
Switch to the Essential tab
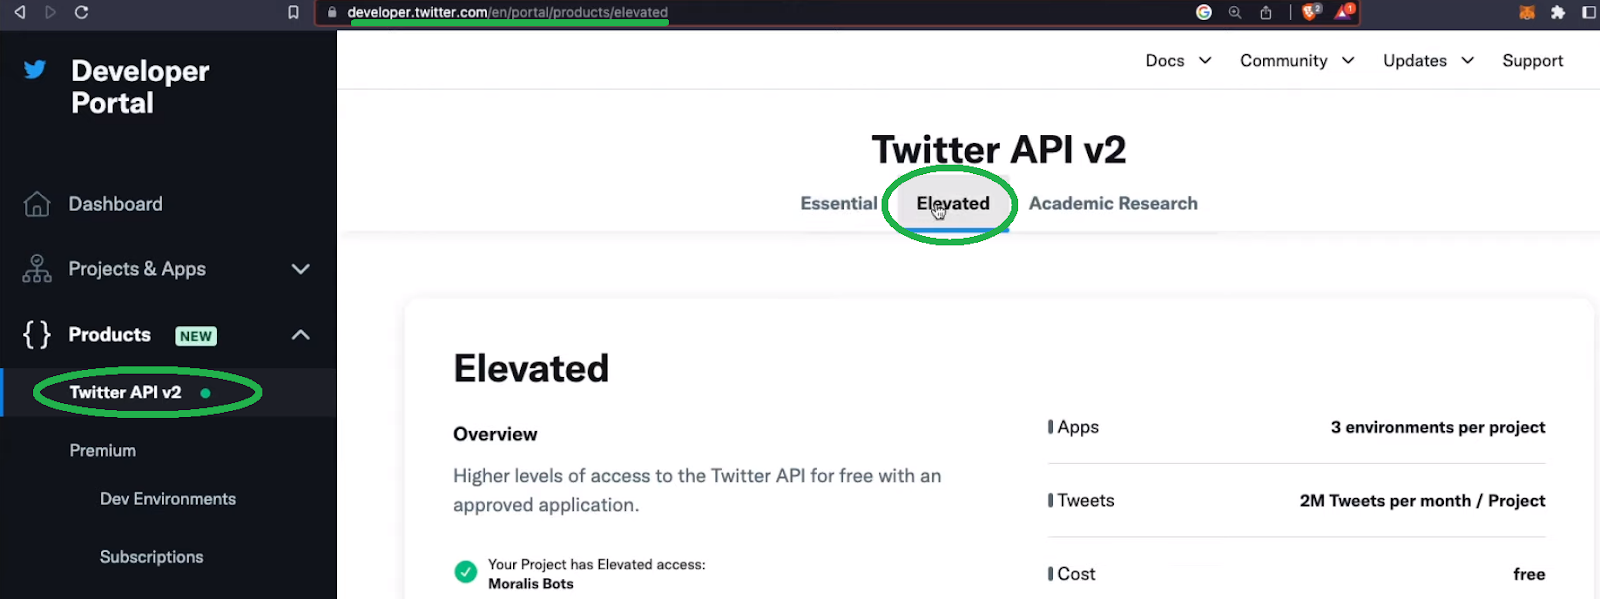tap(839, 203)
